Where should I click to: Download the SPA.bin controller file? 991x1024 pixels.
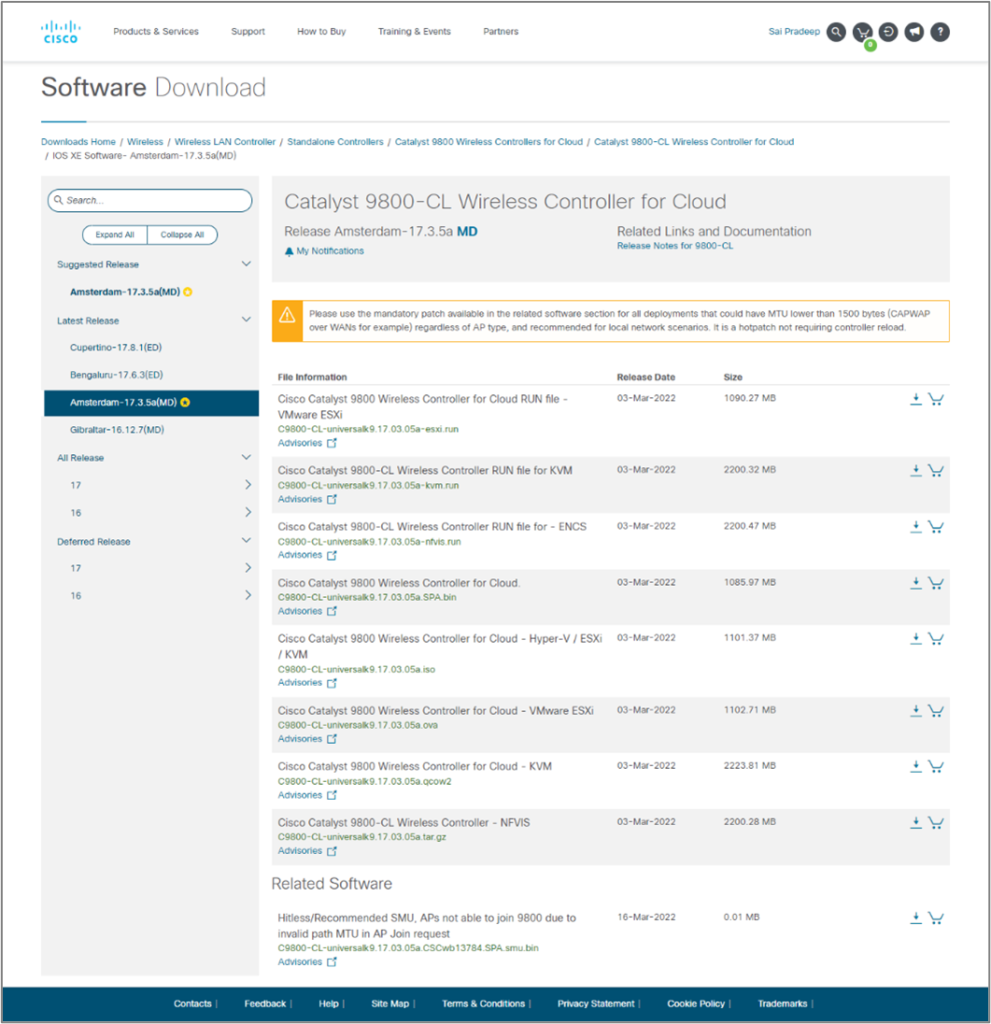pyautogui.click(x=916, y=583)
